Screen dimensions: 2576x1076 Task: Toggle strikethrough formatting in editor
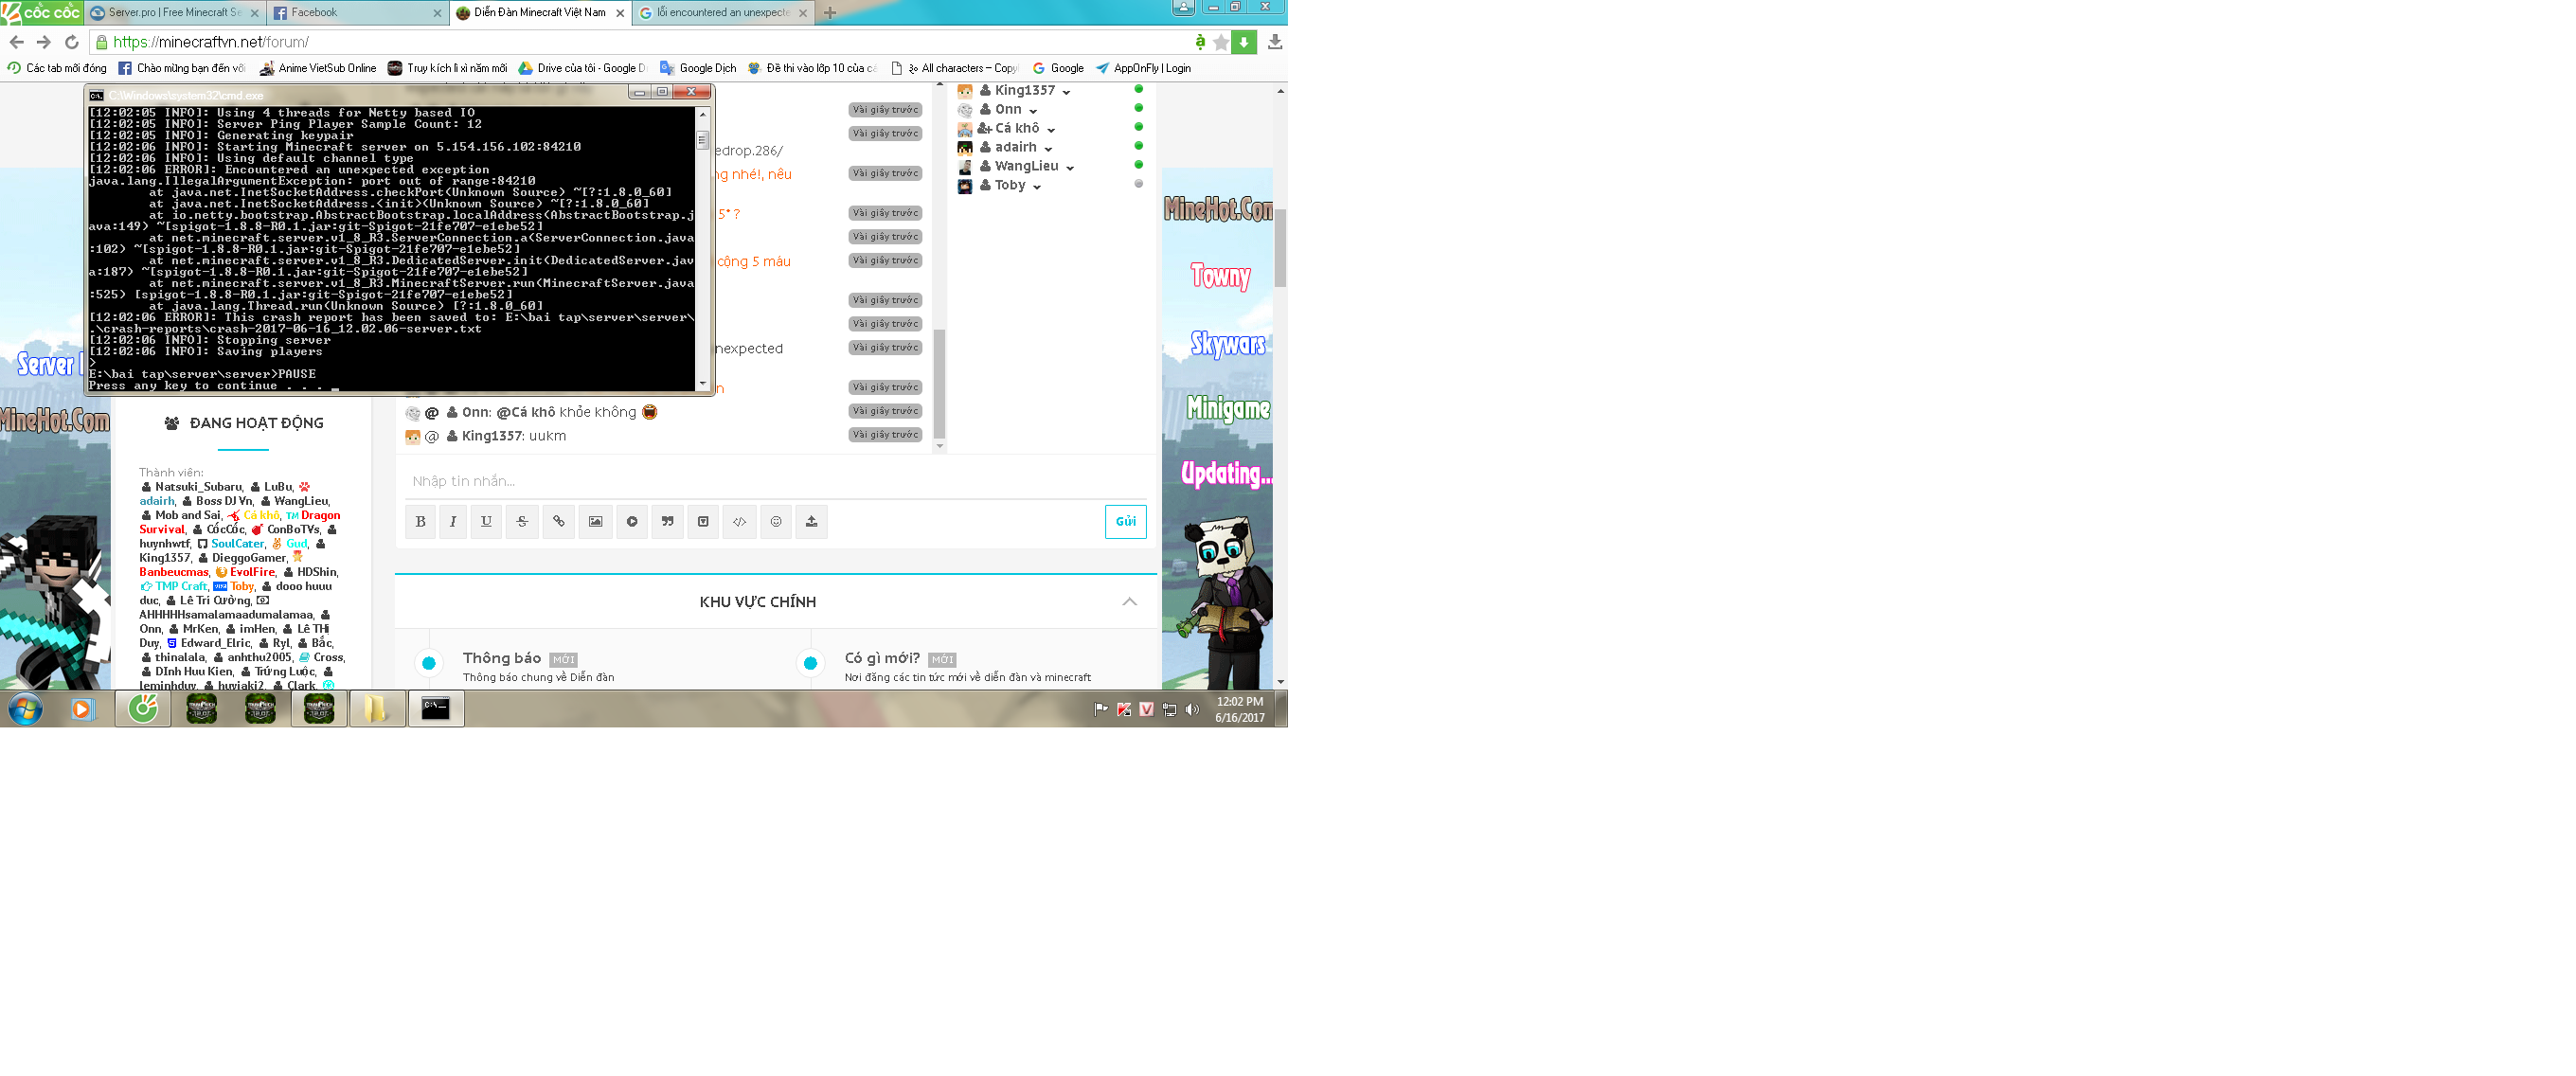pyautogui.click(x=522, y=522)
